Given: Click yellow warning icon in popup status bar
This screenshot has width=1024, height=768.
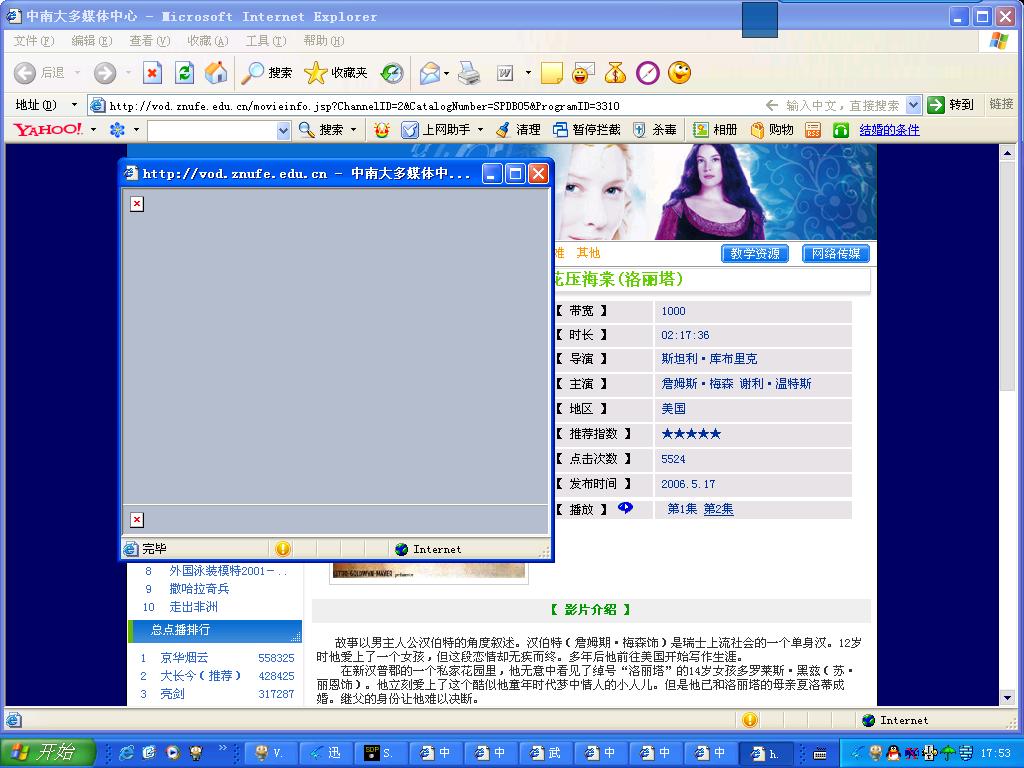Looking at the screenshot, I should point(283,549).
